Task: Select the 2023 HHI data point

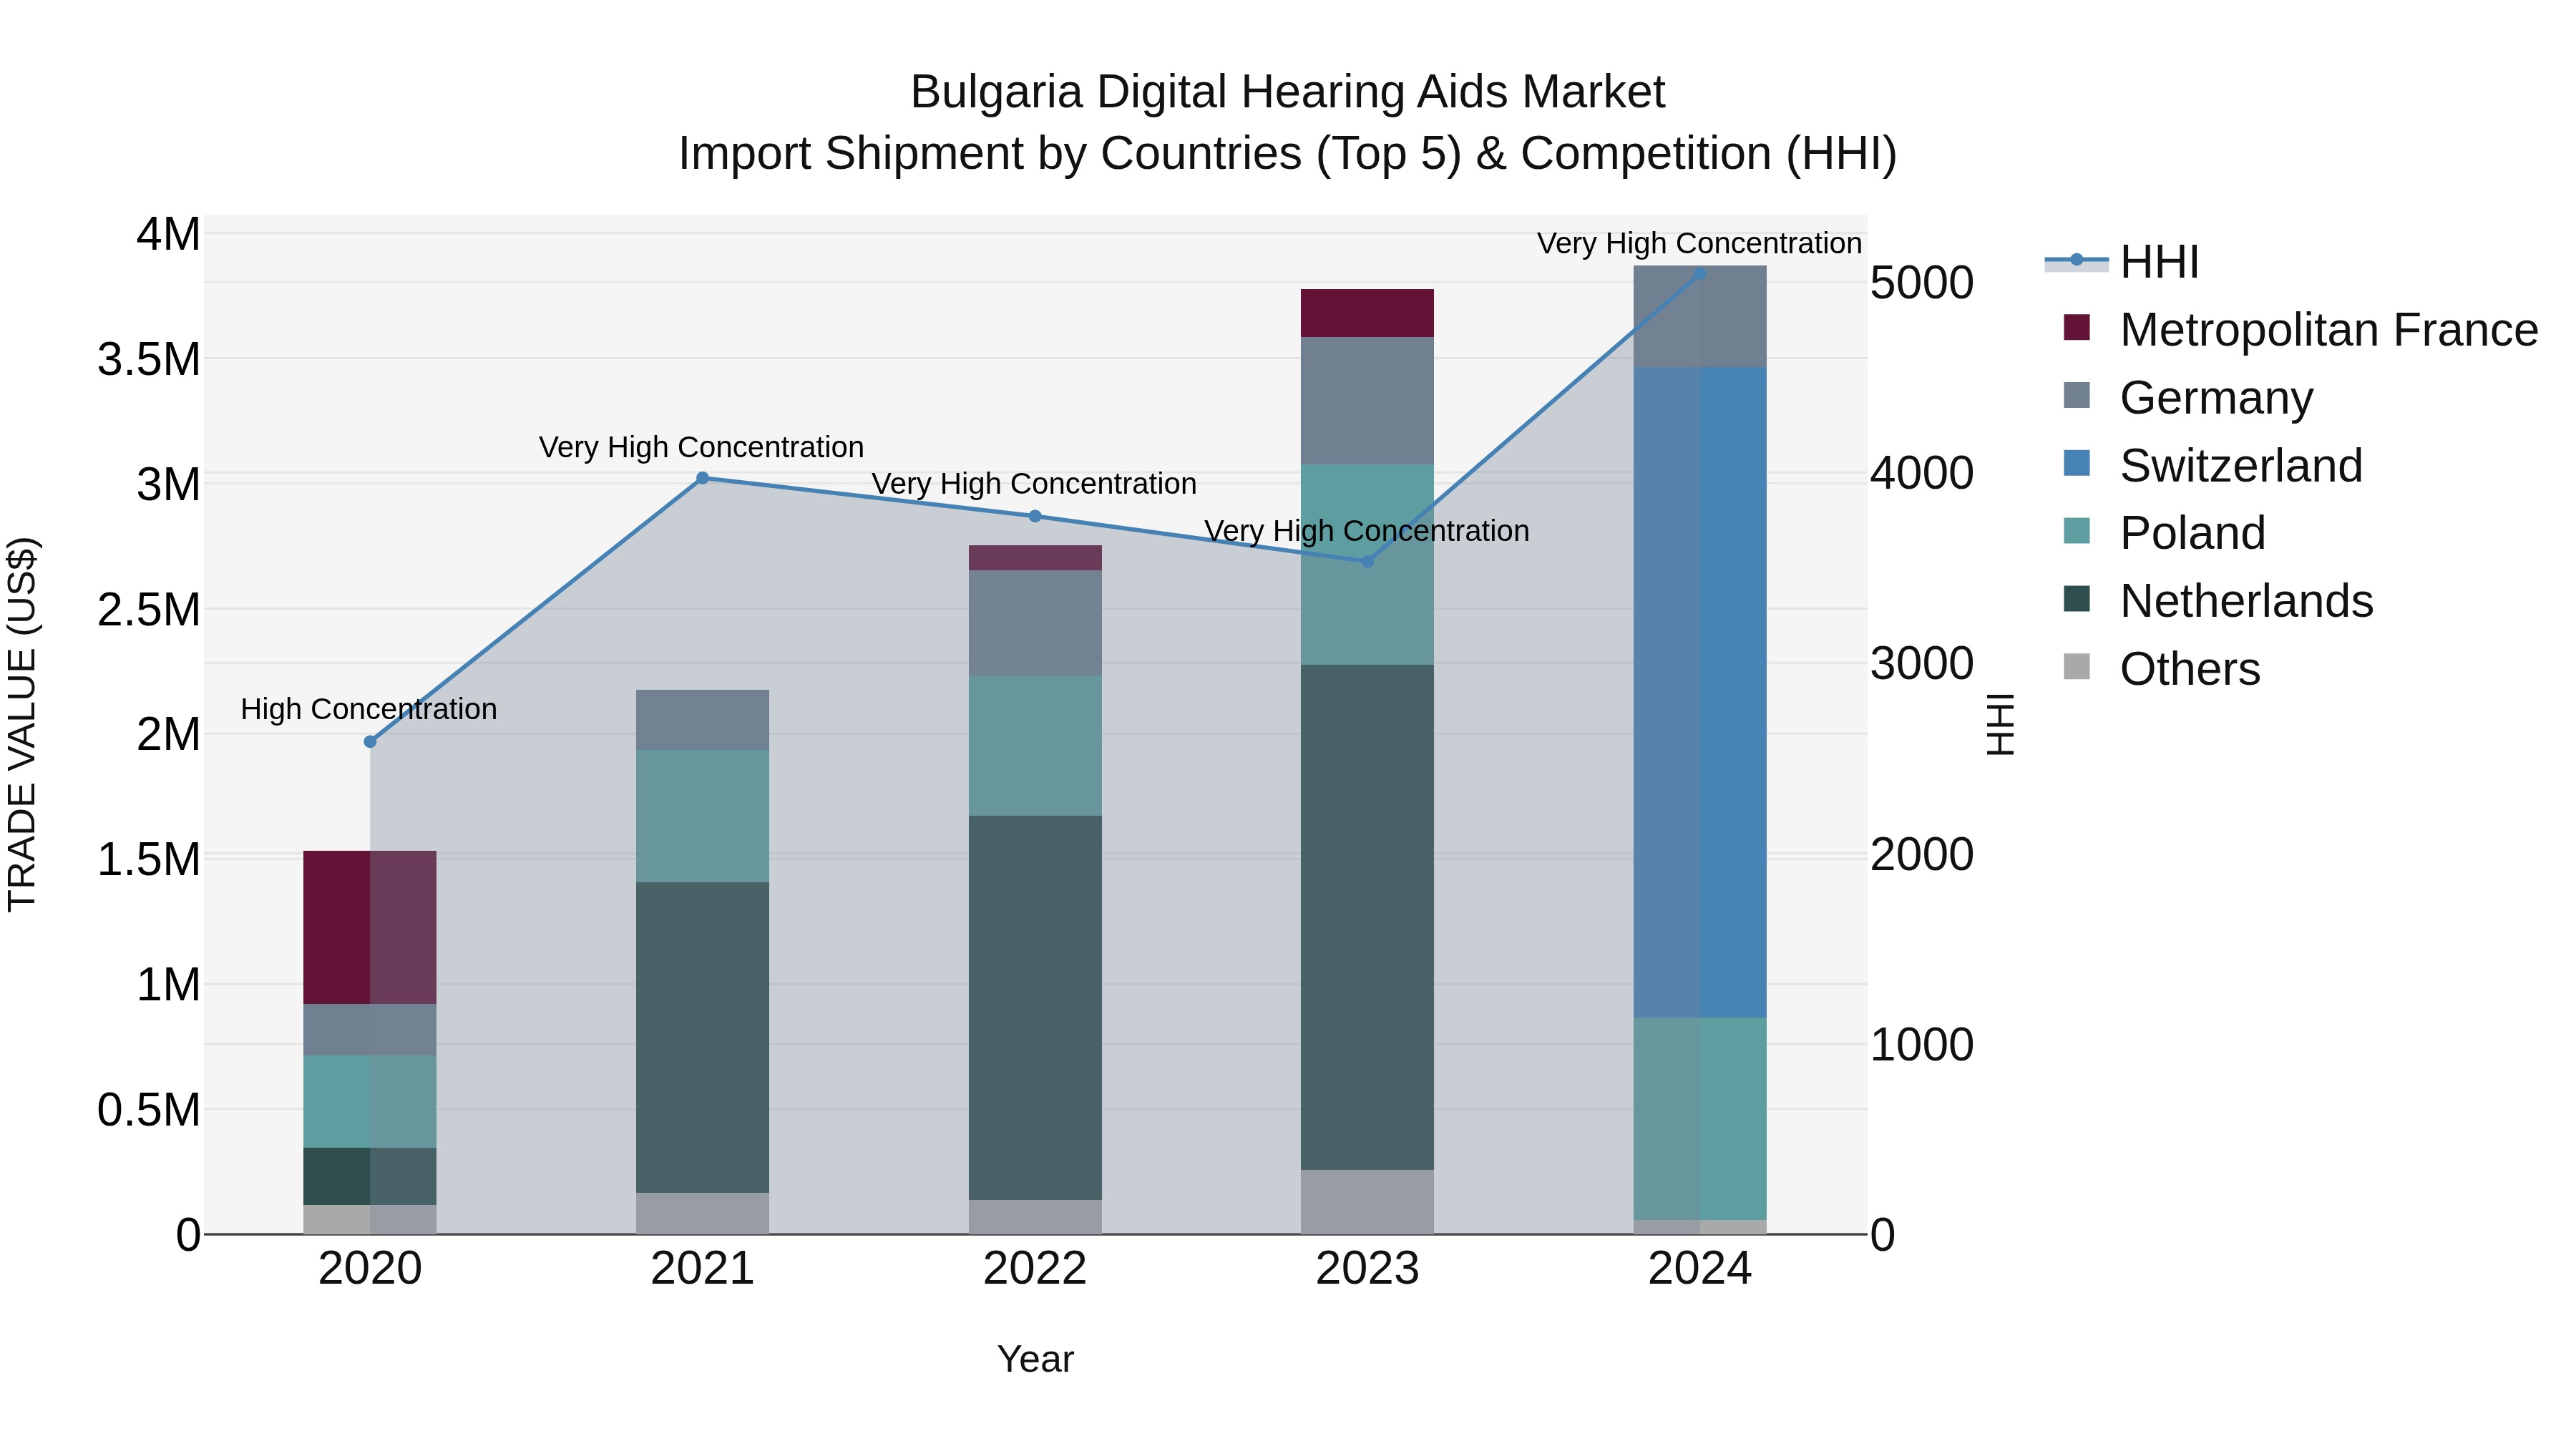Action: point(1367,561)
